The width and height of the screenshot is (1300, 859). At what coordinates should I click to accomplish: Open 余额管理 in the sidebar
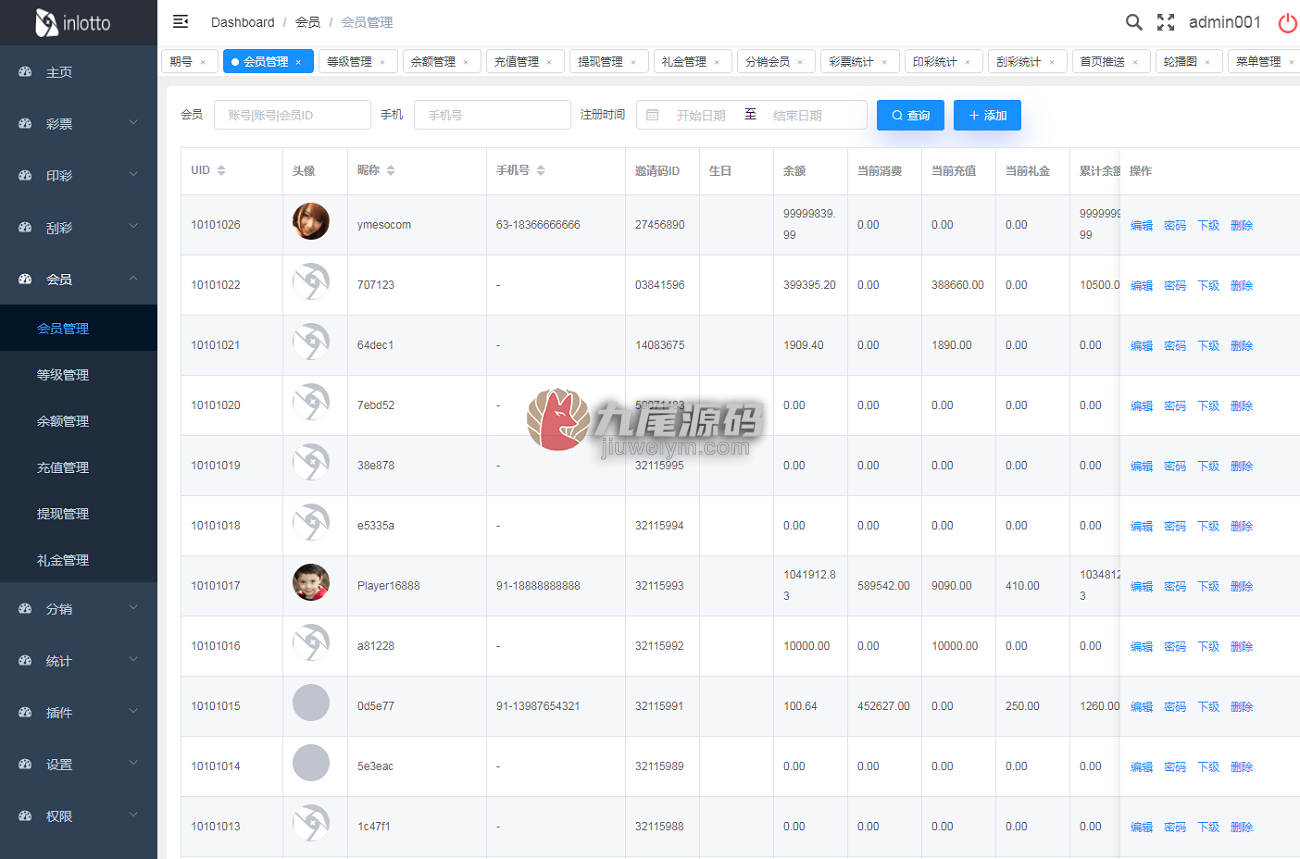63,421
